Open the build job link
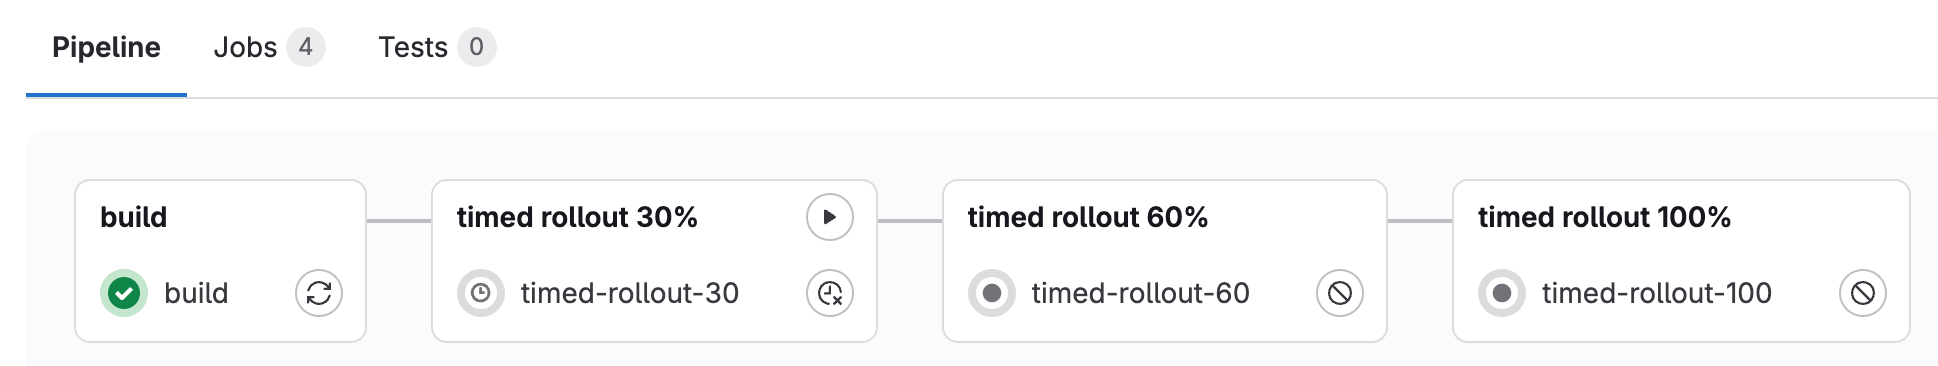 (196, 293)
